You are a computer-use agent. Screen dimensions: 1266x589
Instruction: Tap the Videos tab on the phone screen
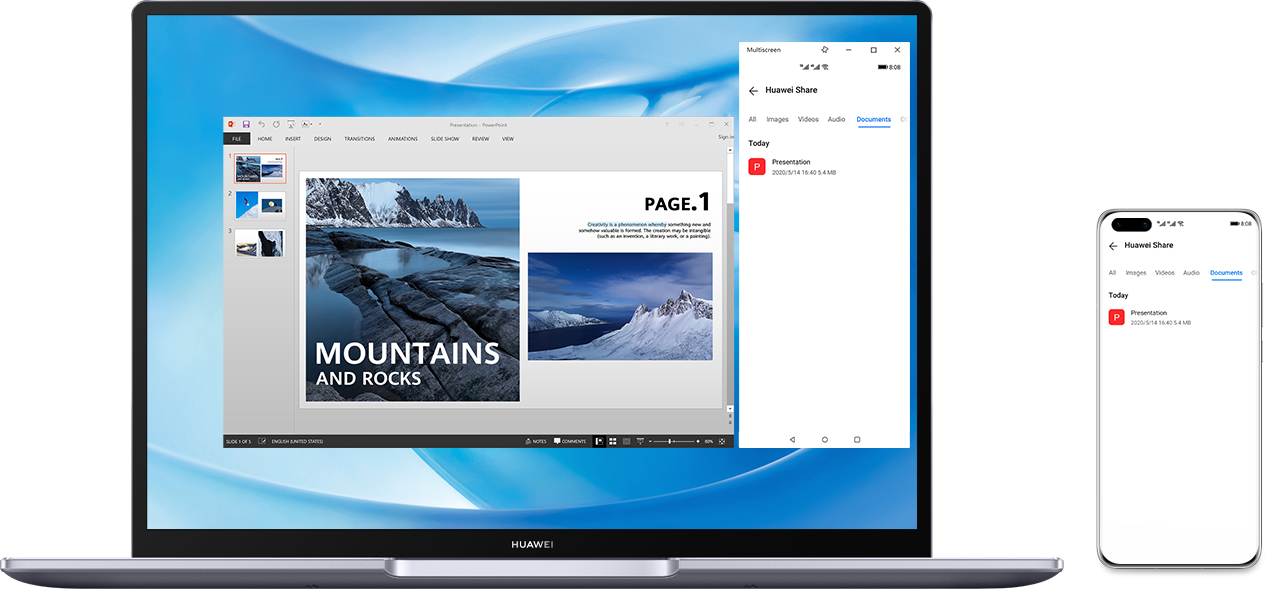pyautogui.click(x=1165, y=273)
